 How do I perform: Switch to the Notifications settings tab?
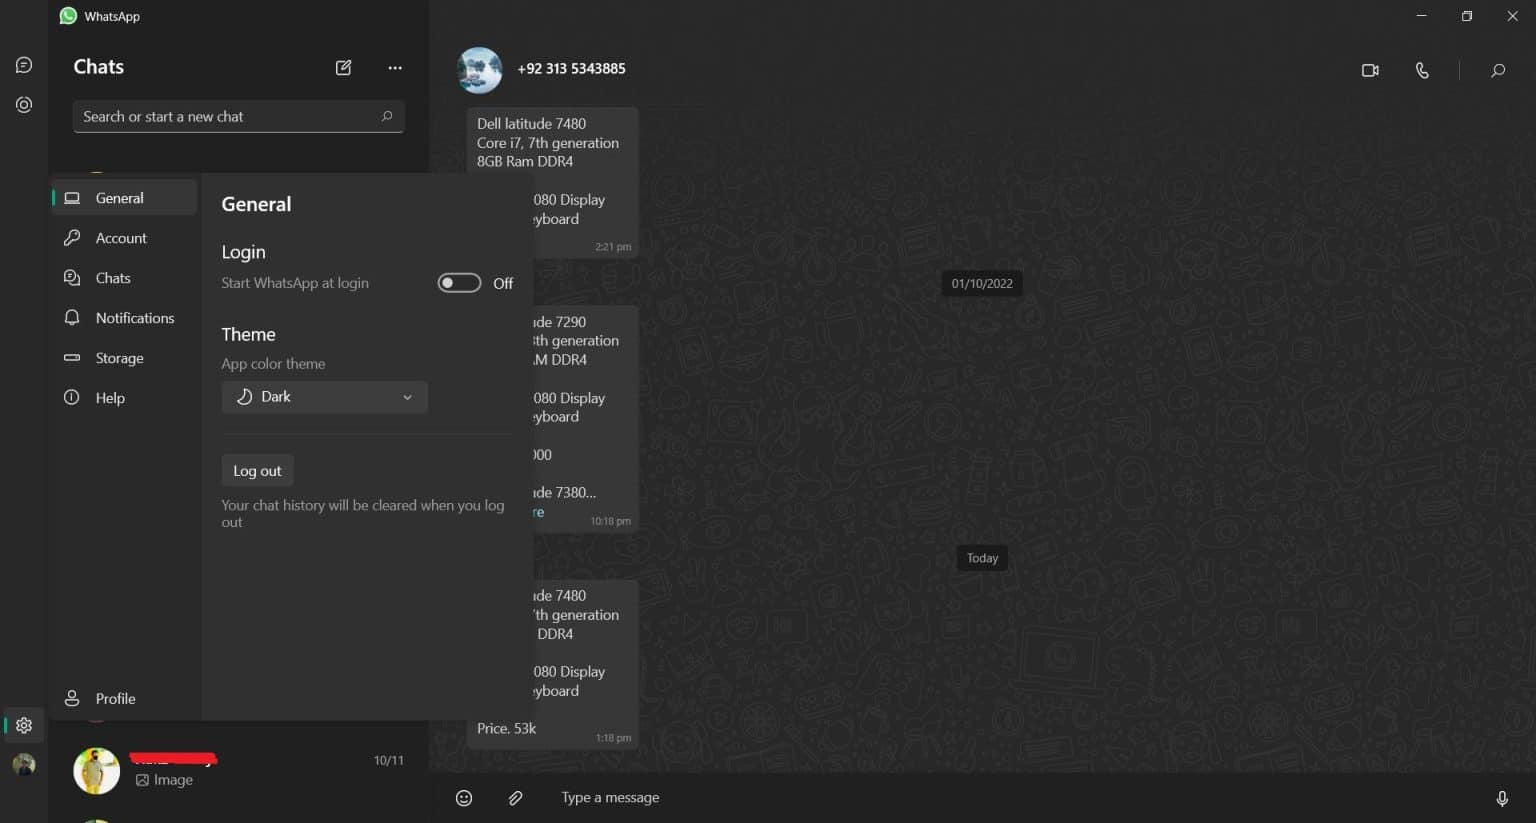(134, 318)
